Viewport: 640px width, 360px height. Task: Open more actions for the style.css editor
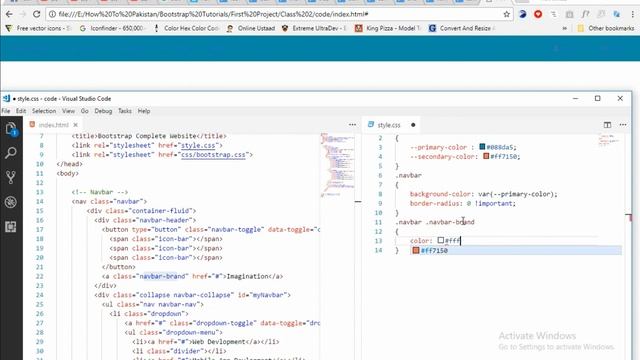coord(623,125)
